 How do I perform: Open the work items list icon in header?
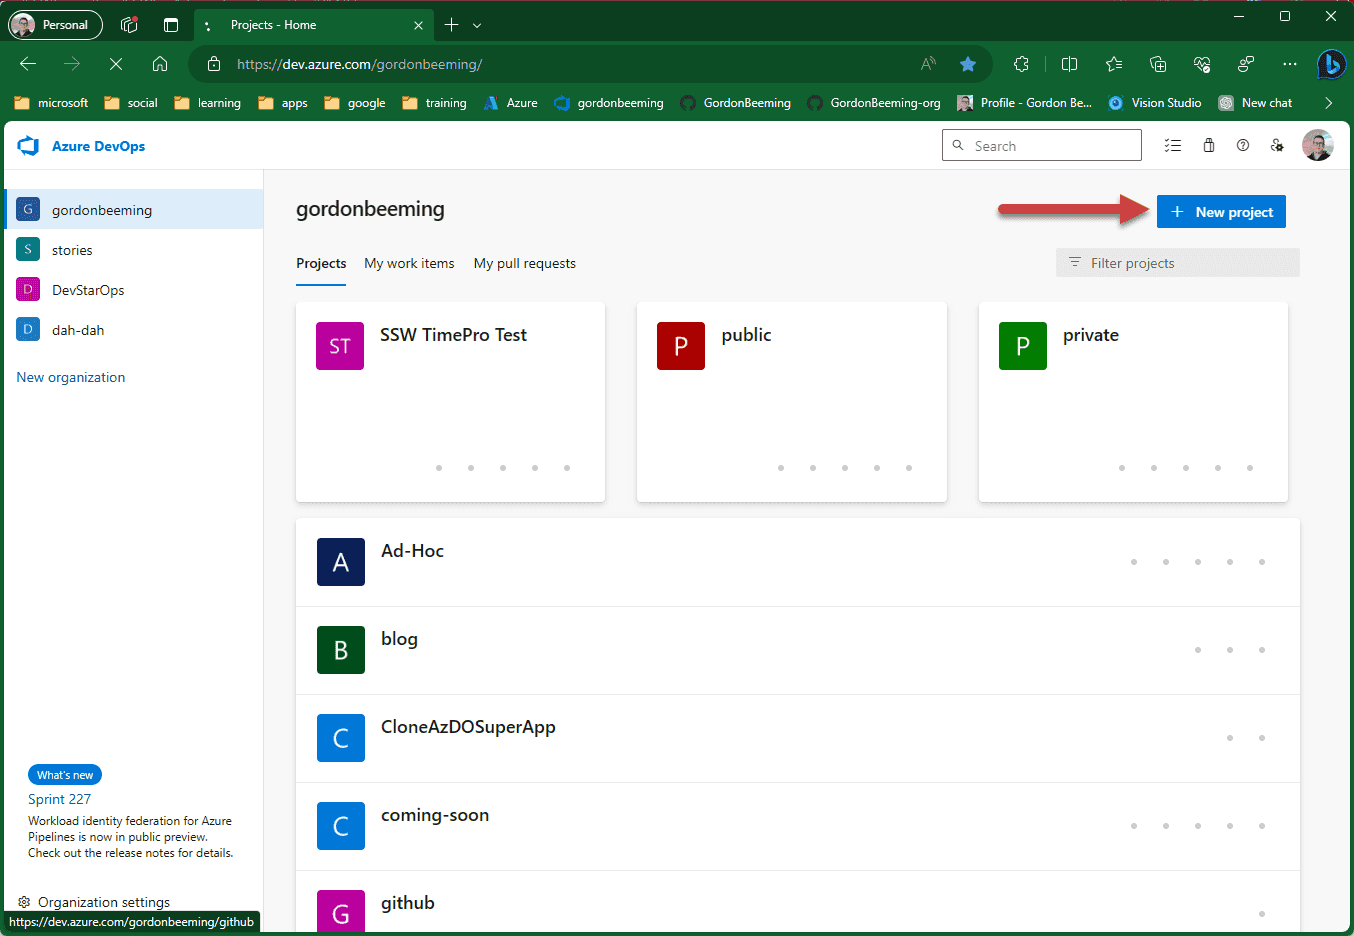[1173, 146]
